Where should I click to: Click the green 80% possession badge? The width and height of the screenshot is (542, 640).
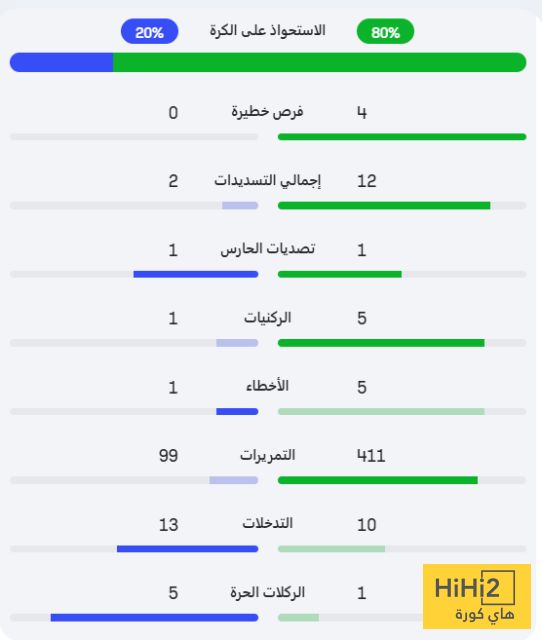[x=385, y=31]
